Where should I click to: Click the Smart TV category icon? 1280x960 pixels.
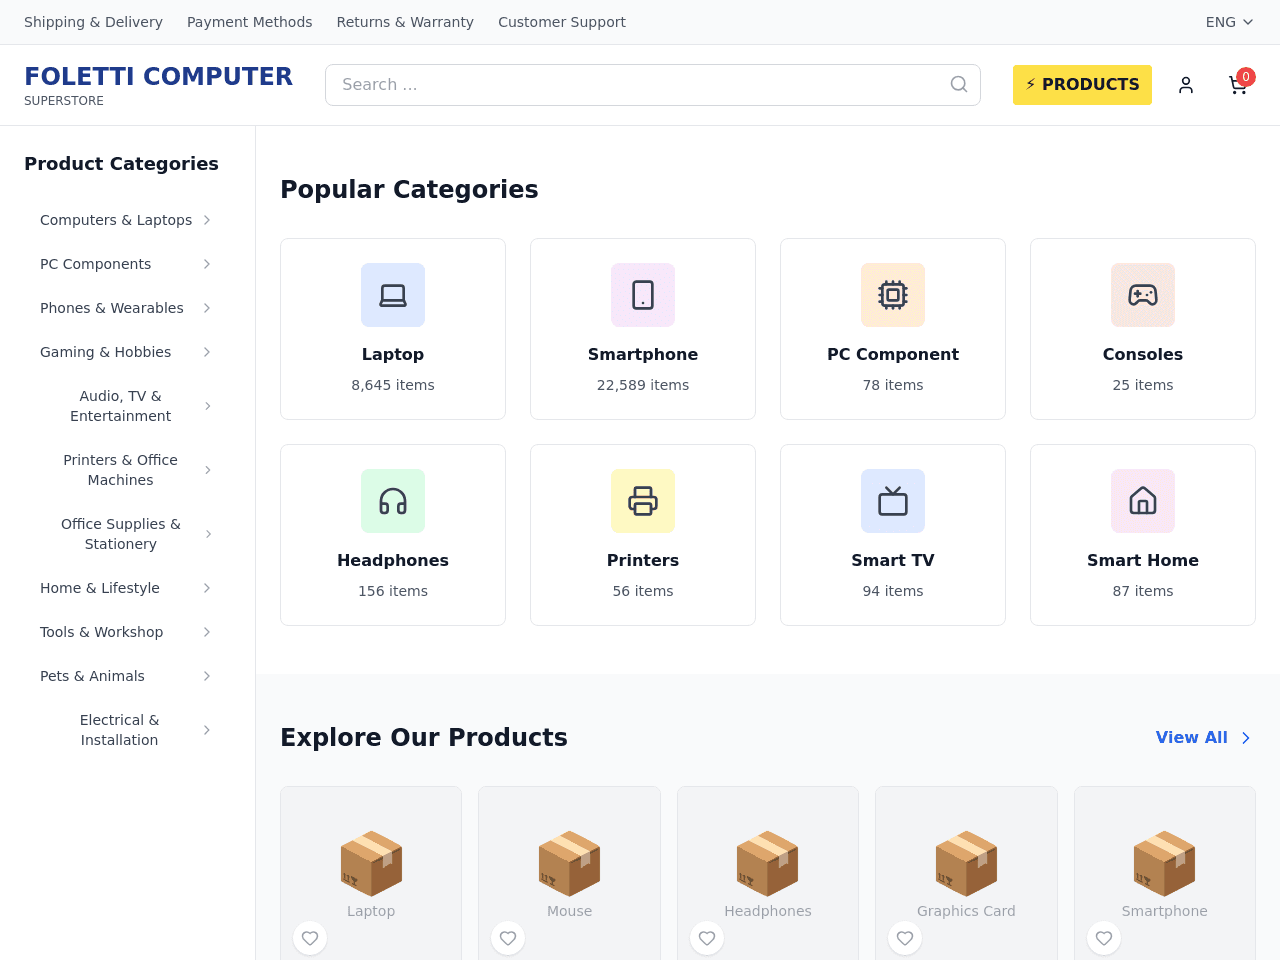893,501
